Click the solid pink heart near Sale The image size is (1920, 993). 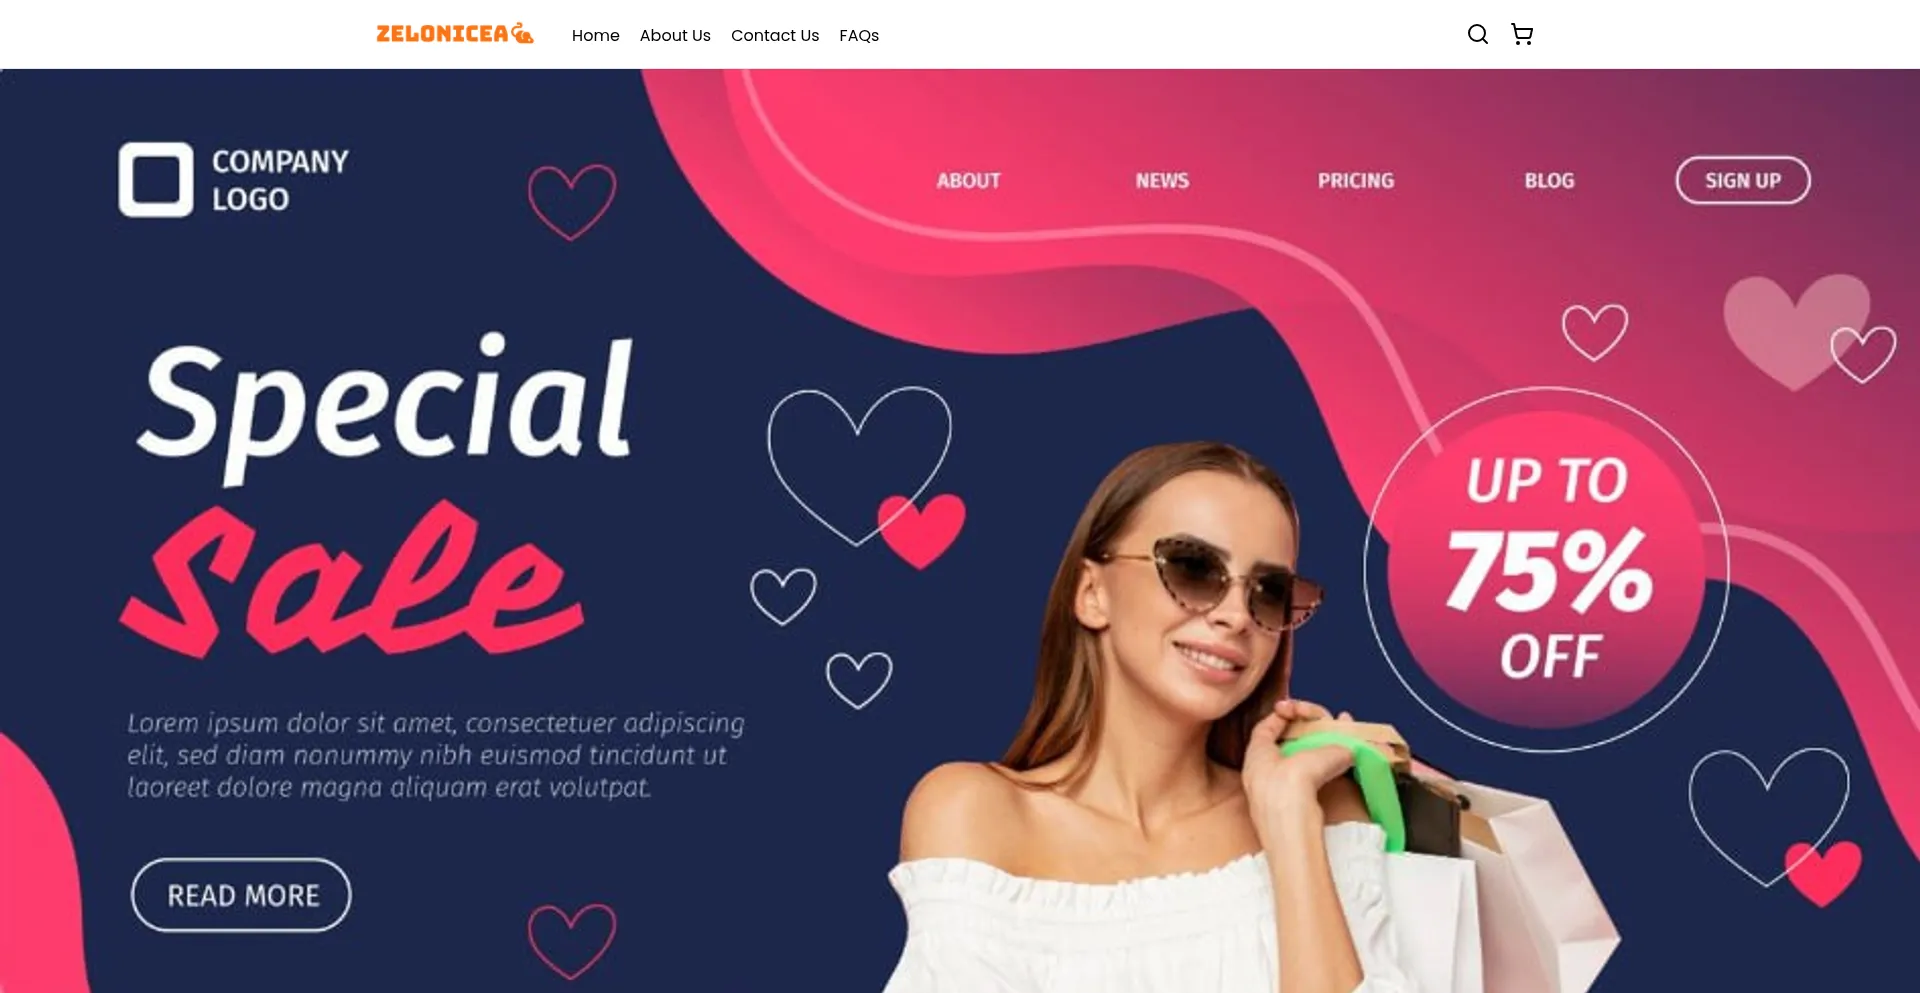pos(922,530)
